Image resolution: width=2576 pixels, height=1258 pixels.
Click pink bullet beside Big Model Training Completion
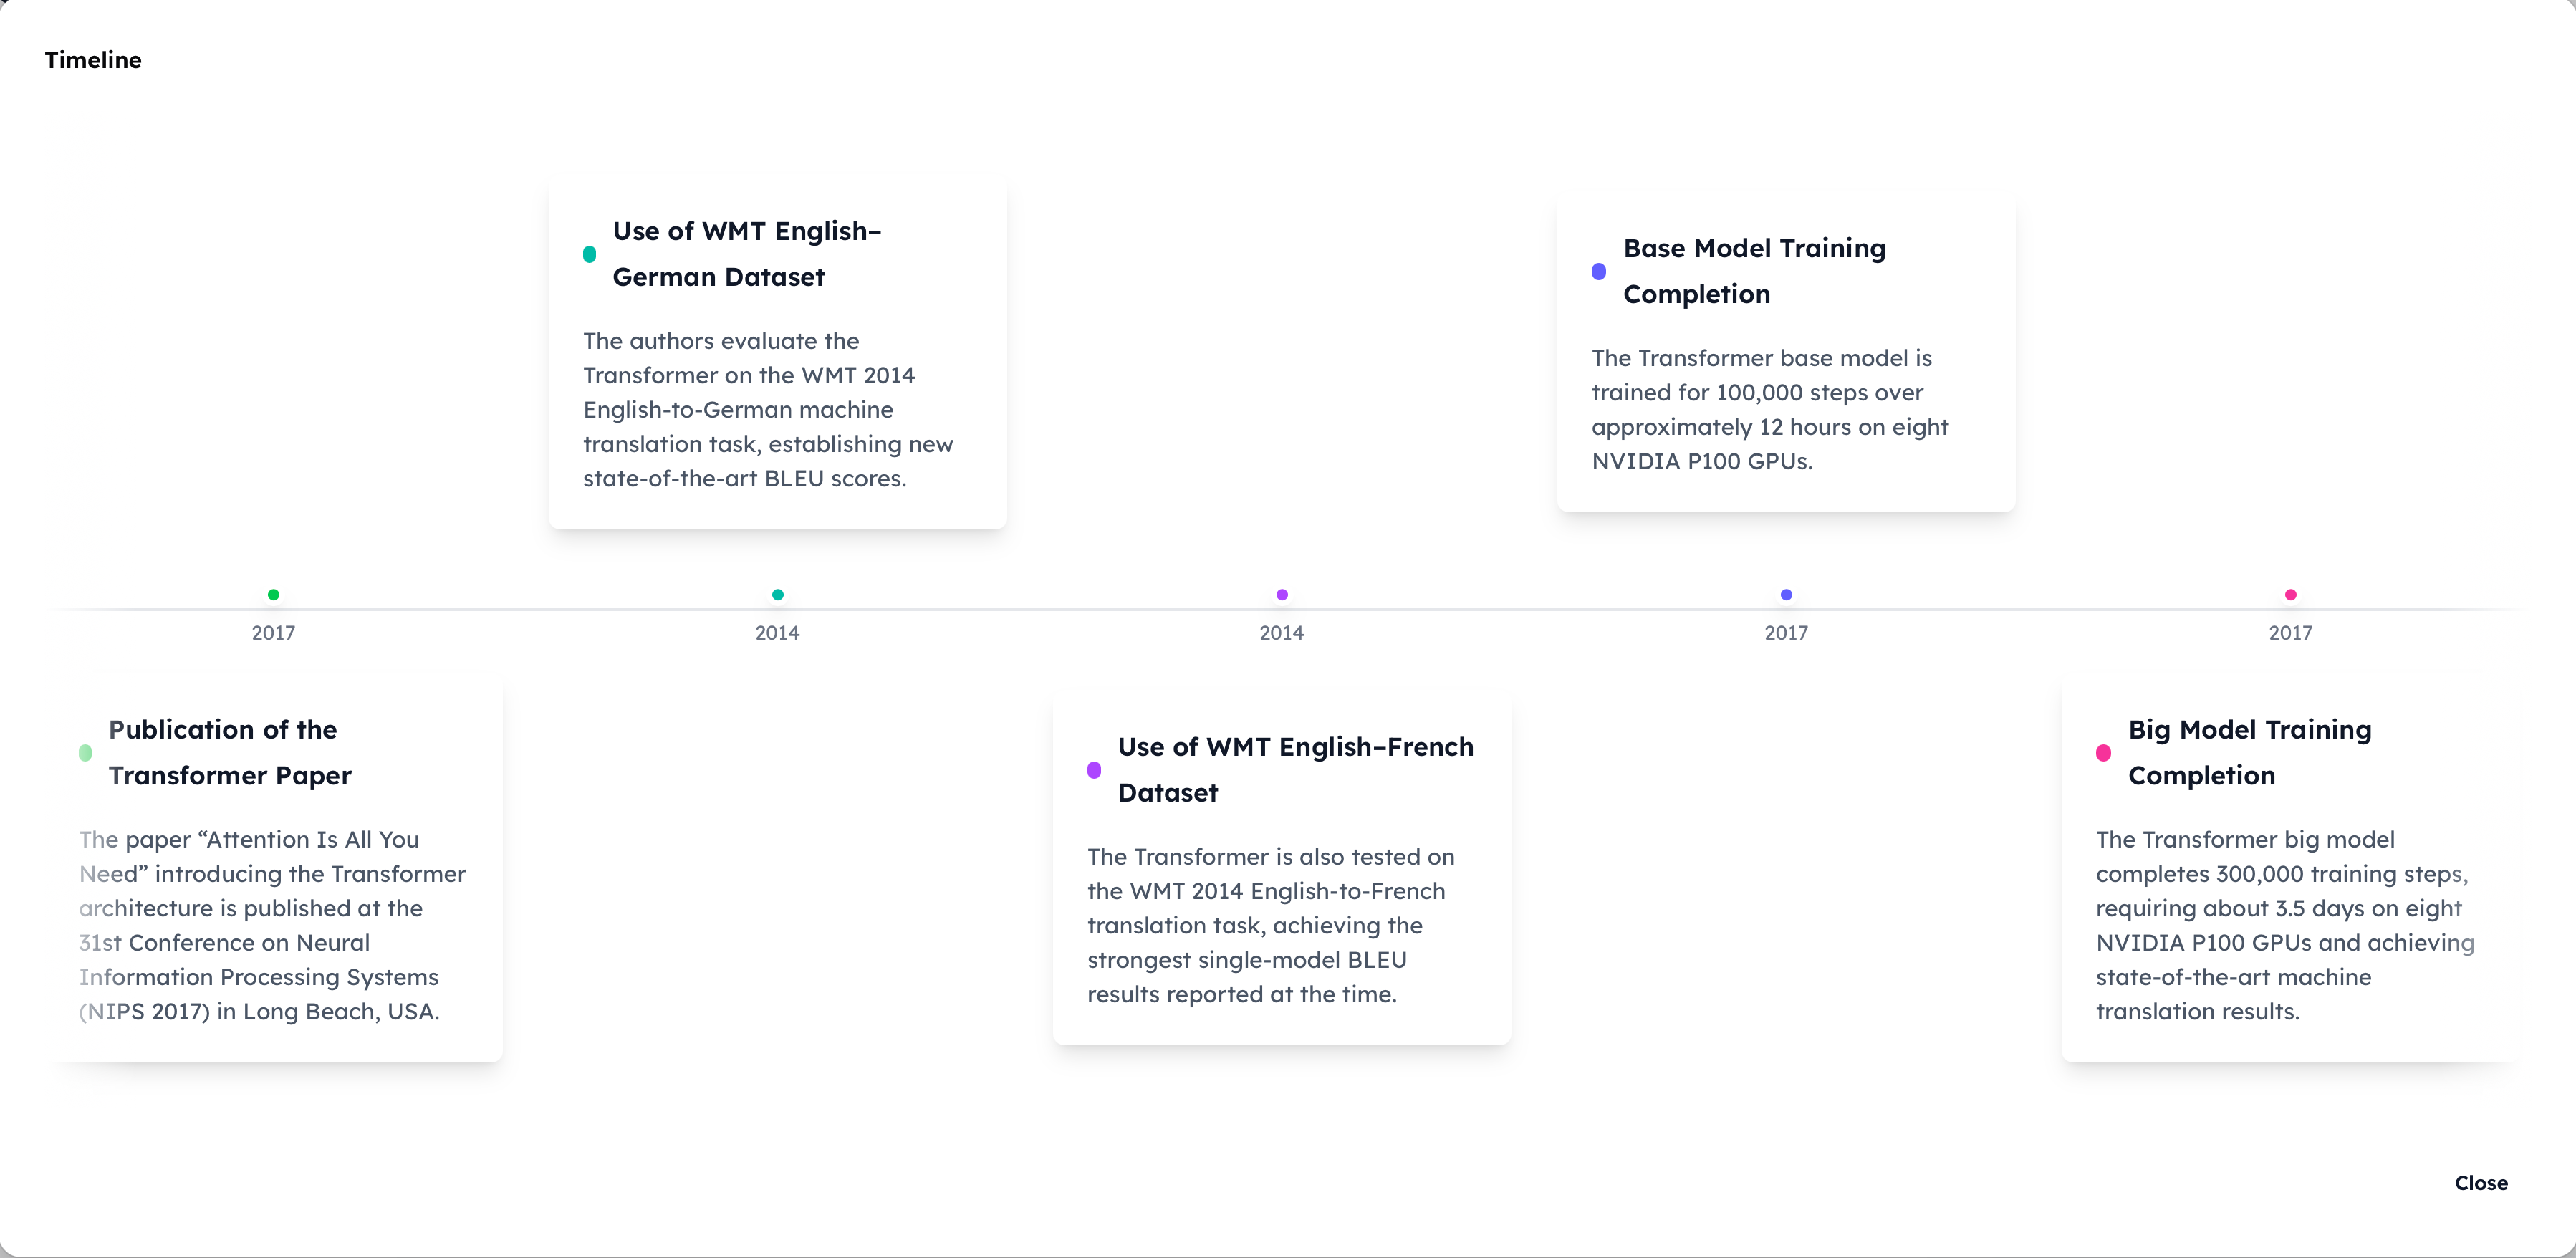pyautogui.click(x=2103, y=753)
